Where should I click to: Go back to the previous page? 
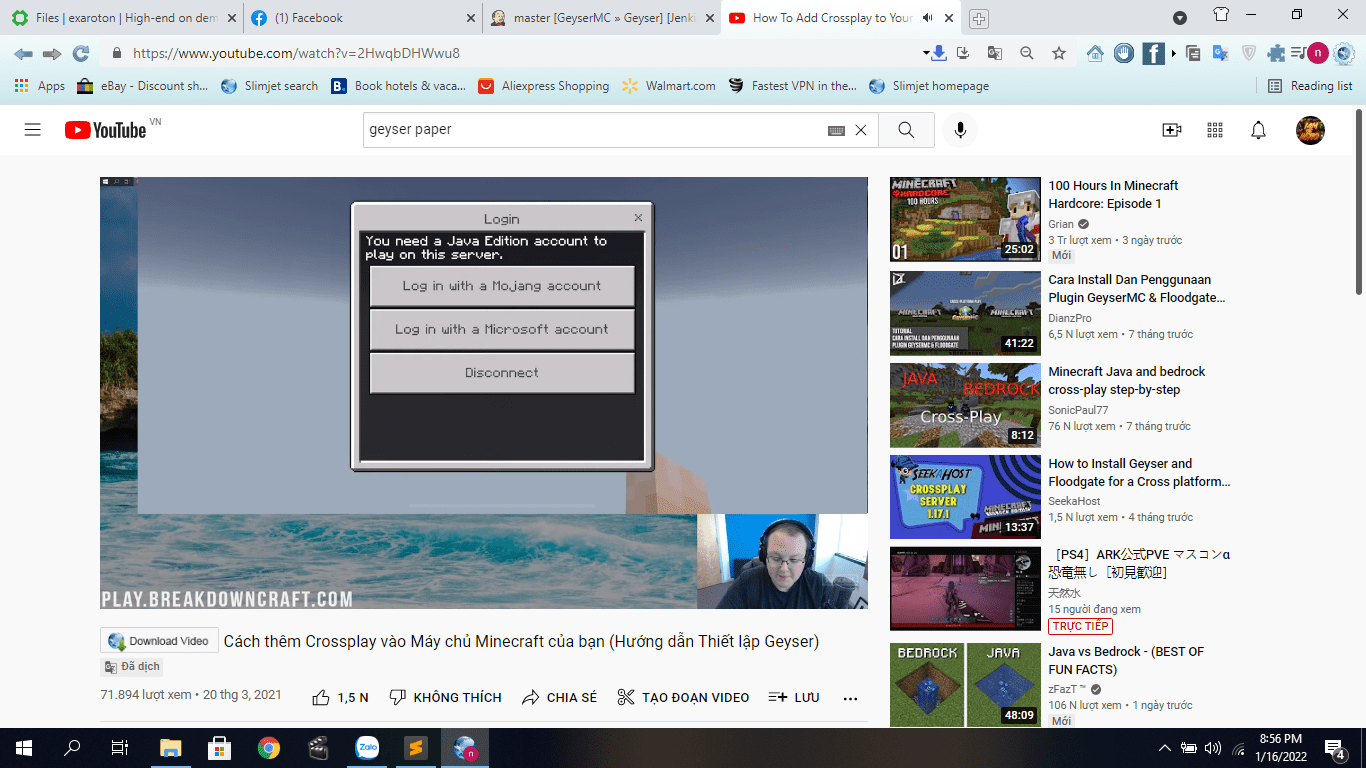(x=23, y=53)
